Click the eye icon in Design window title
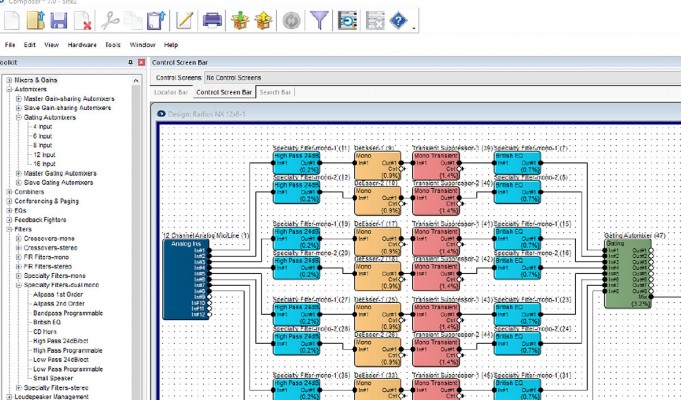This screenshot has width=681, height=400. coord(161,114)
